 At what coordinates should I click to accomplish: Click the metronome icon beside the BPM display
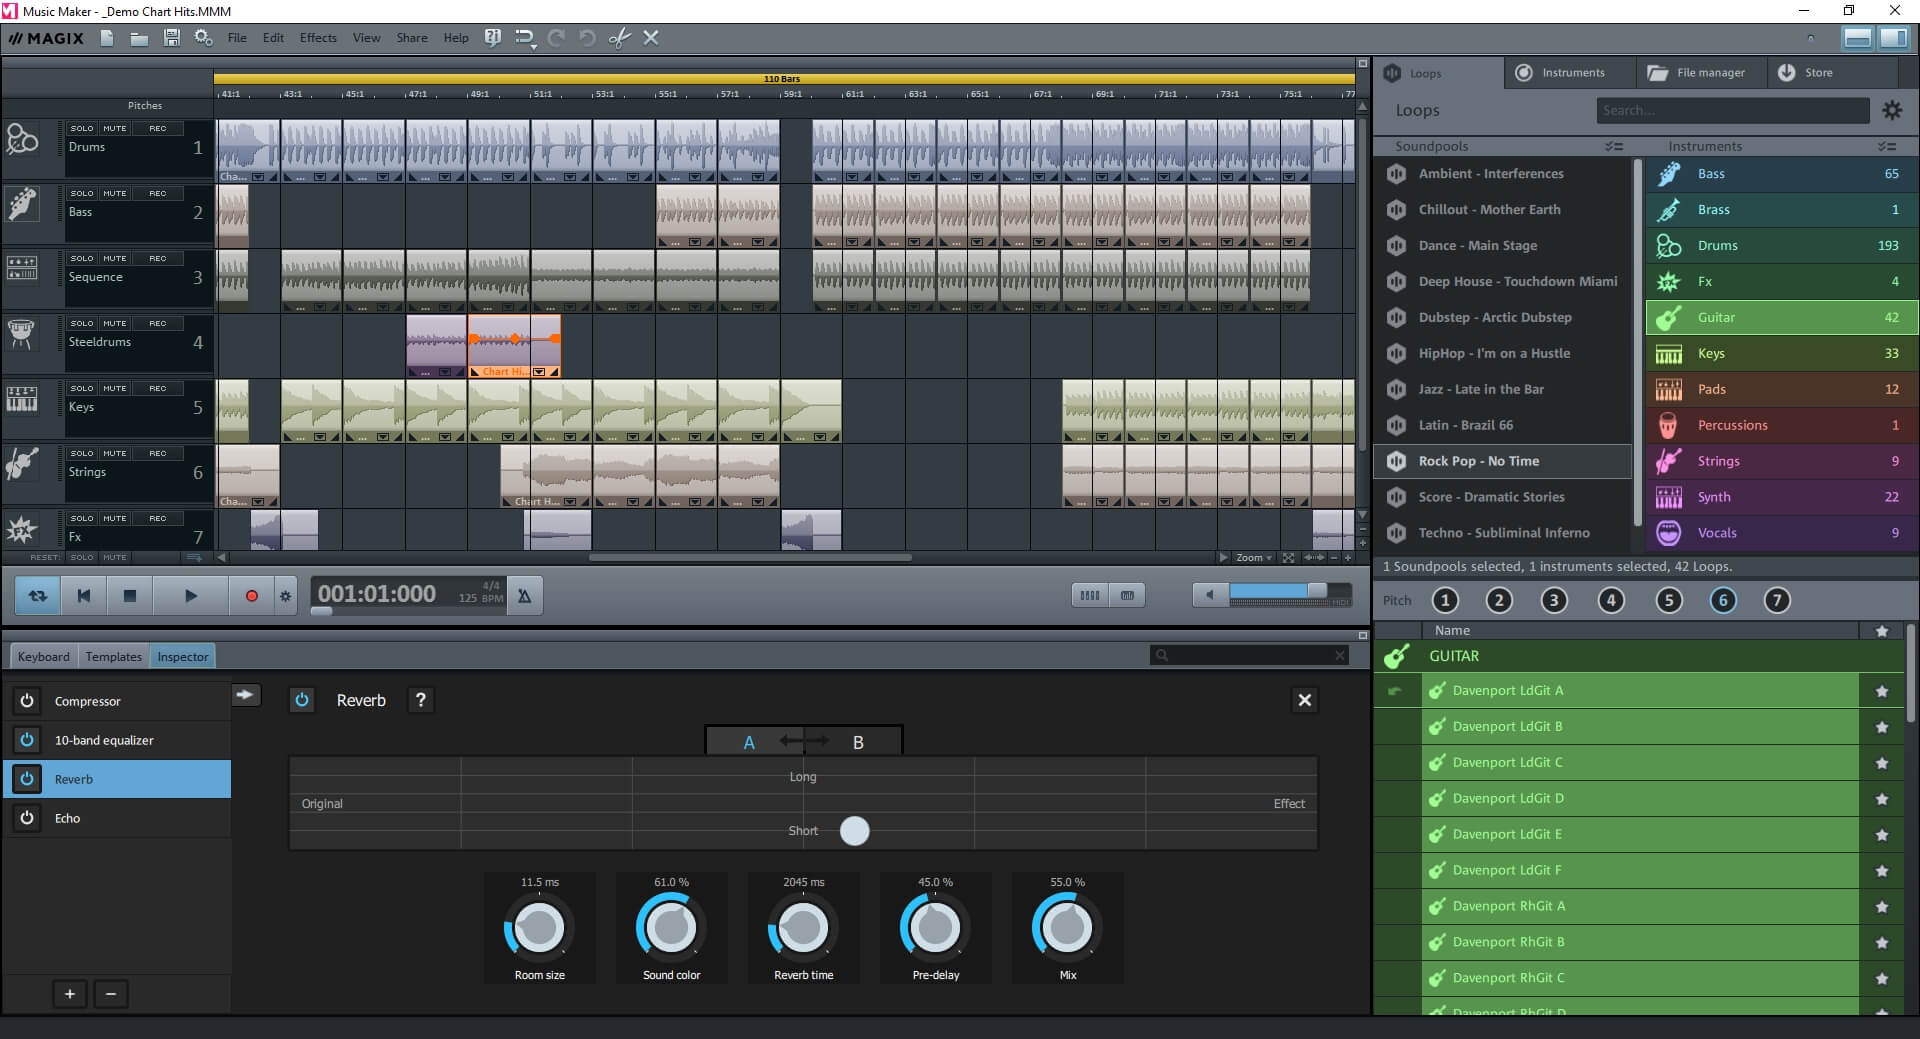coord(524,596)
